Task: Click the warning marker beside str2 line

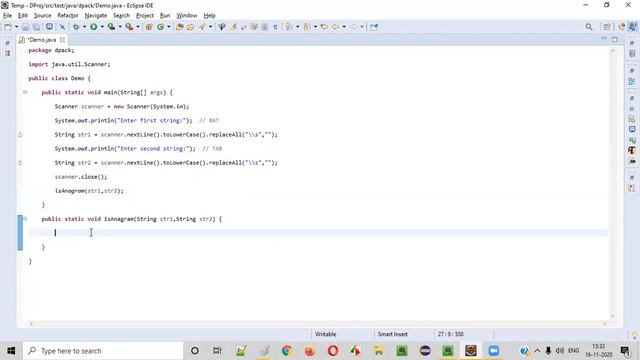Action: (x=20, y=162)
